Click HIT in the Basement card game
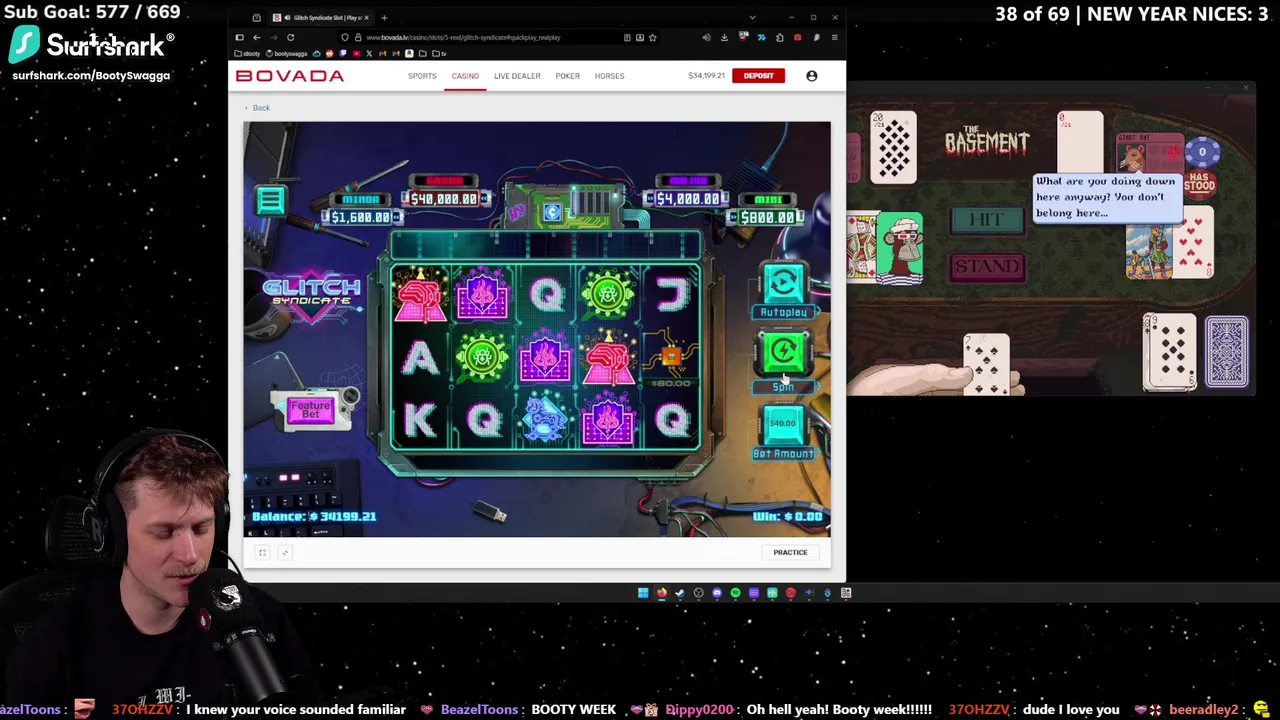 click(986, 221)
